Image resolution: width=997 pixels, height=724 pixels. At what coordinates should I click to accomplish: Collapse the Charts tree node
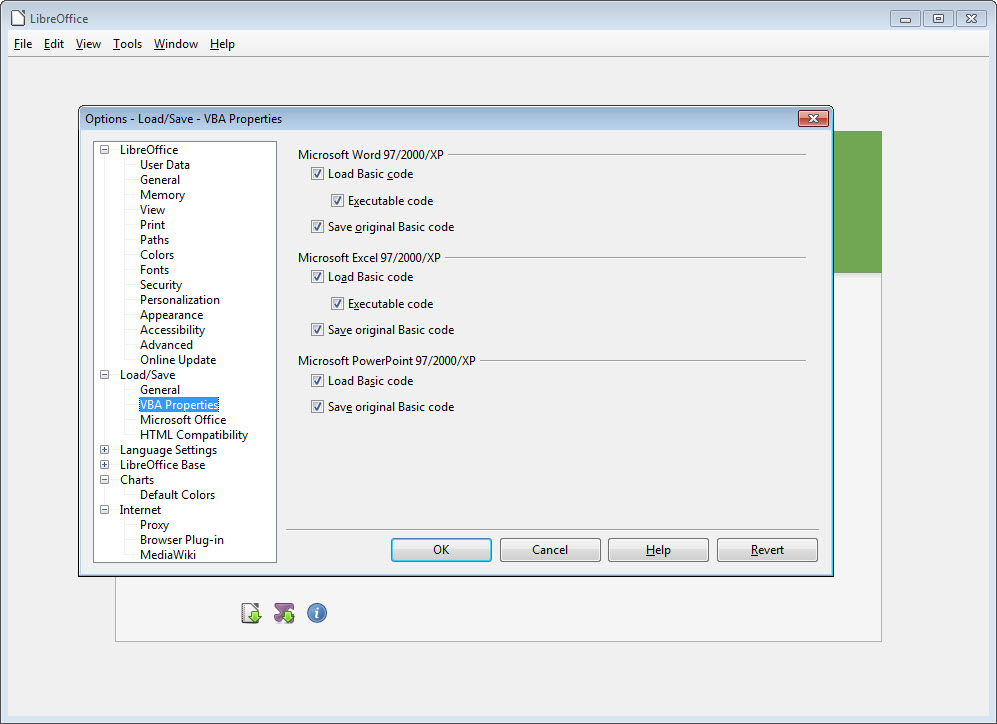click(104, 480)
